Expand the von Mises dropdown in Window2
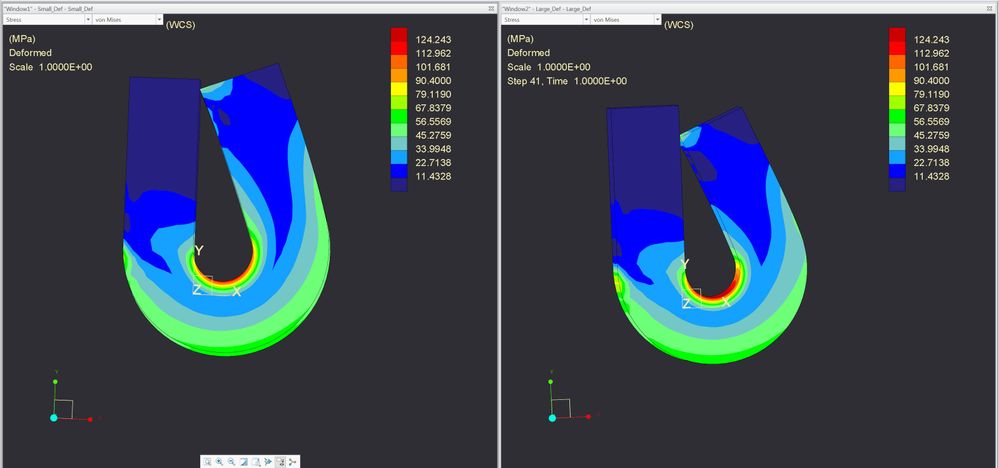999x468 pixels. coord(623,19)
